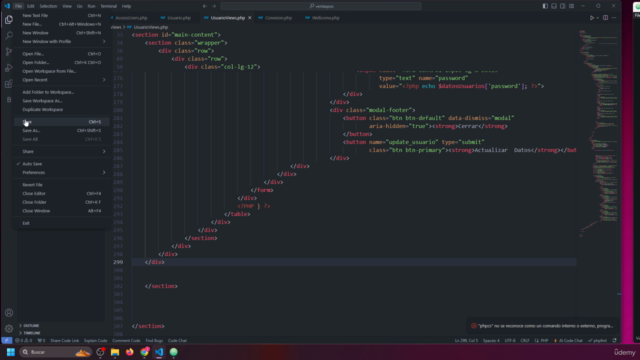Open Source Control view
This screenshot has width=640, height=360.
click(x=9, y=51)
